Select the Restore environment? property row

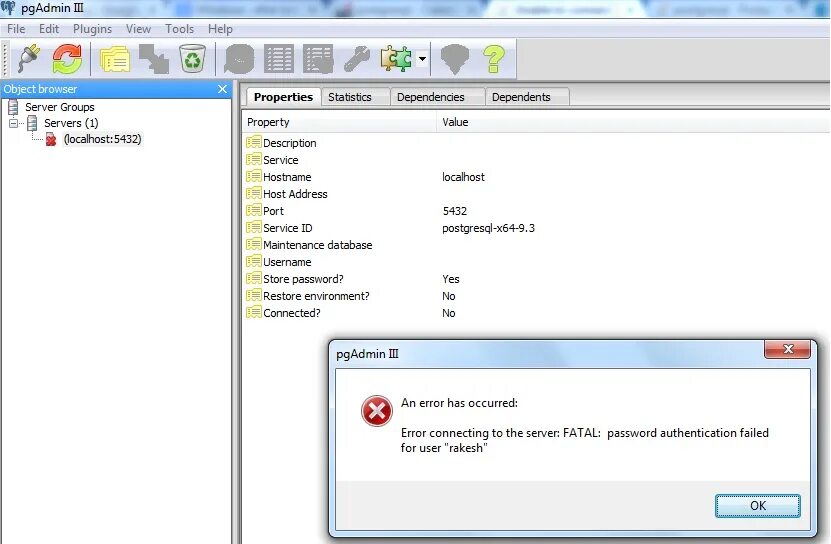pyautogui.click(x=536, y=296)
